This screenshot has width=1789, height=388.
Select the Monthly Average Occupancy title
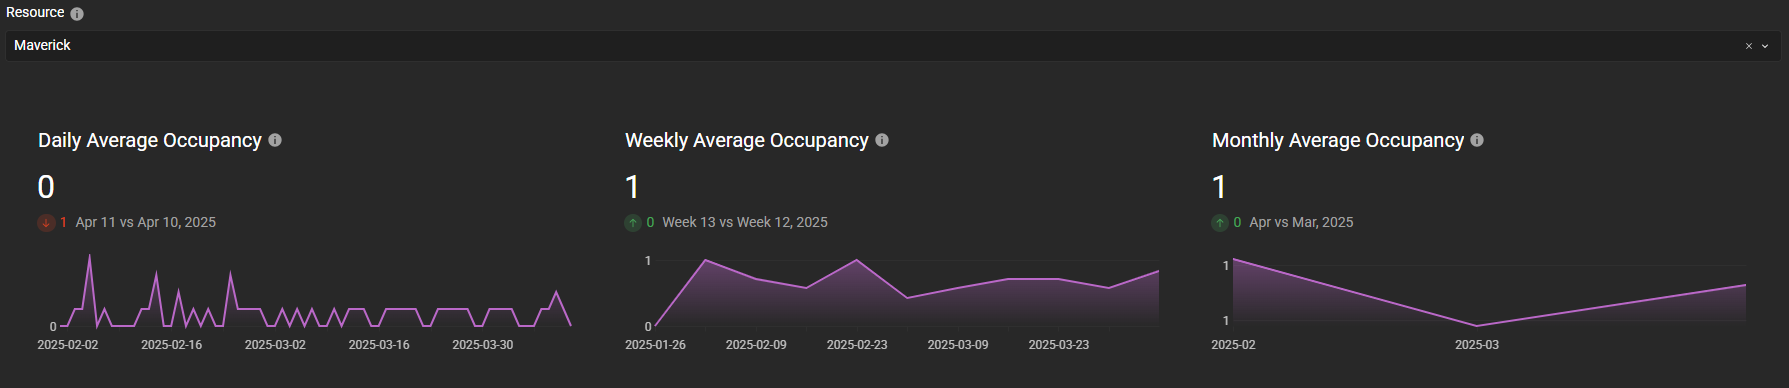click(1338, 140)
